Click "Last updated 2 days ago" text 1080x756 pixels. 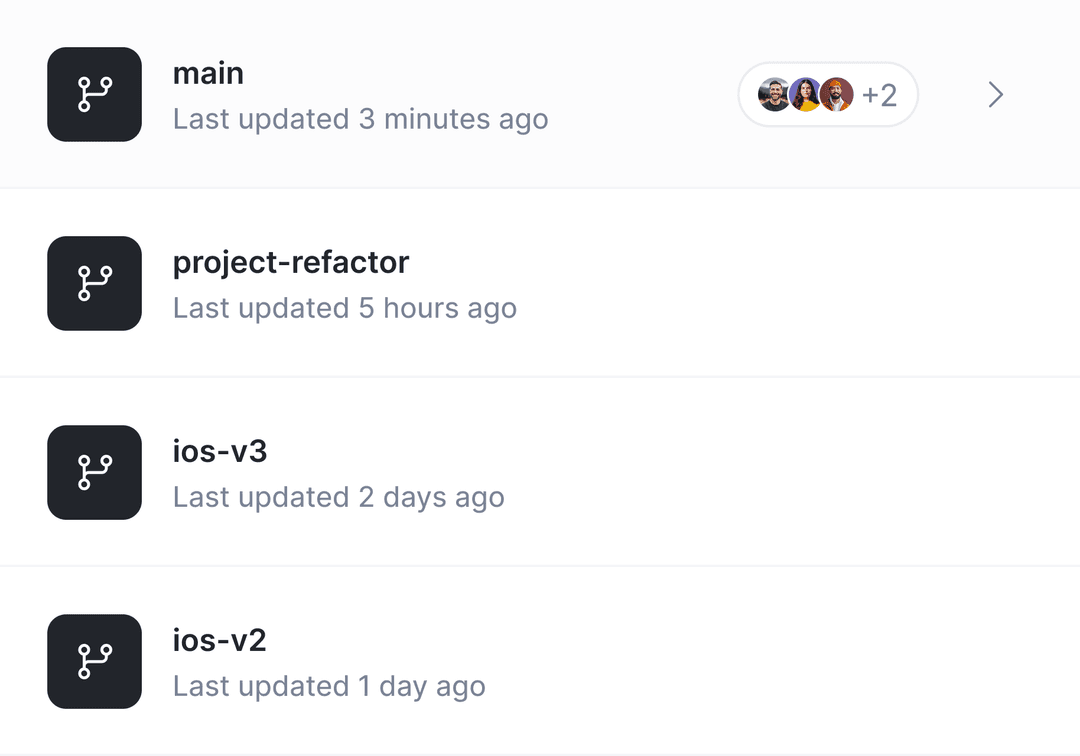coord(338,497)
